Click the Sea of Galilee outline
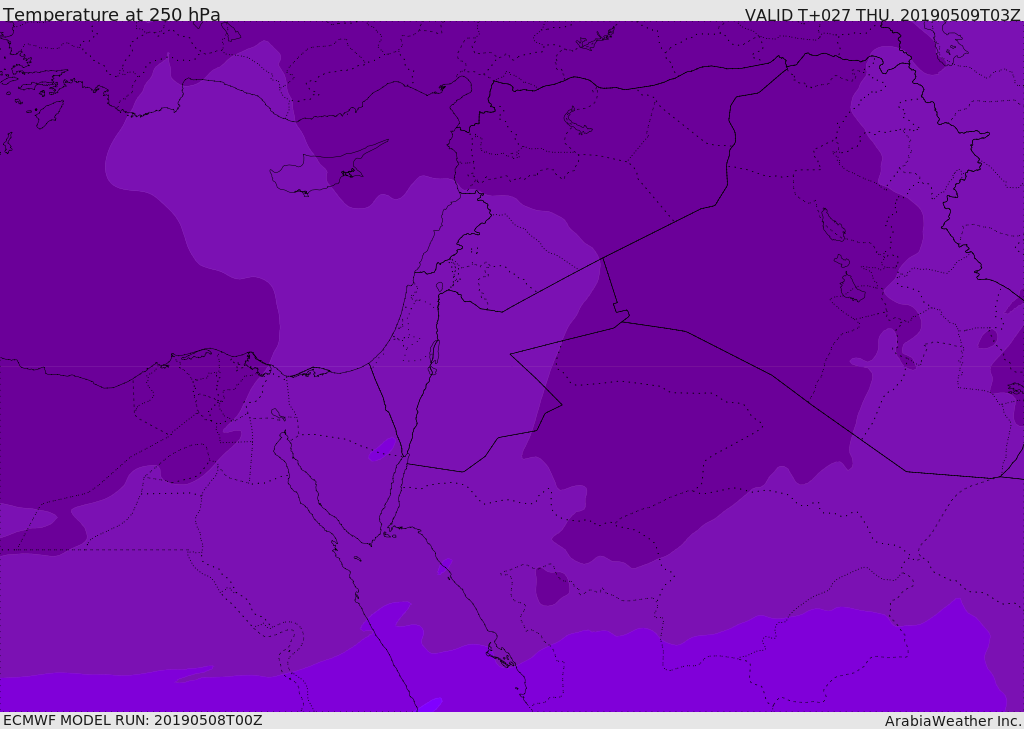 click(440, 287)
